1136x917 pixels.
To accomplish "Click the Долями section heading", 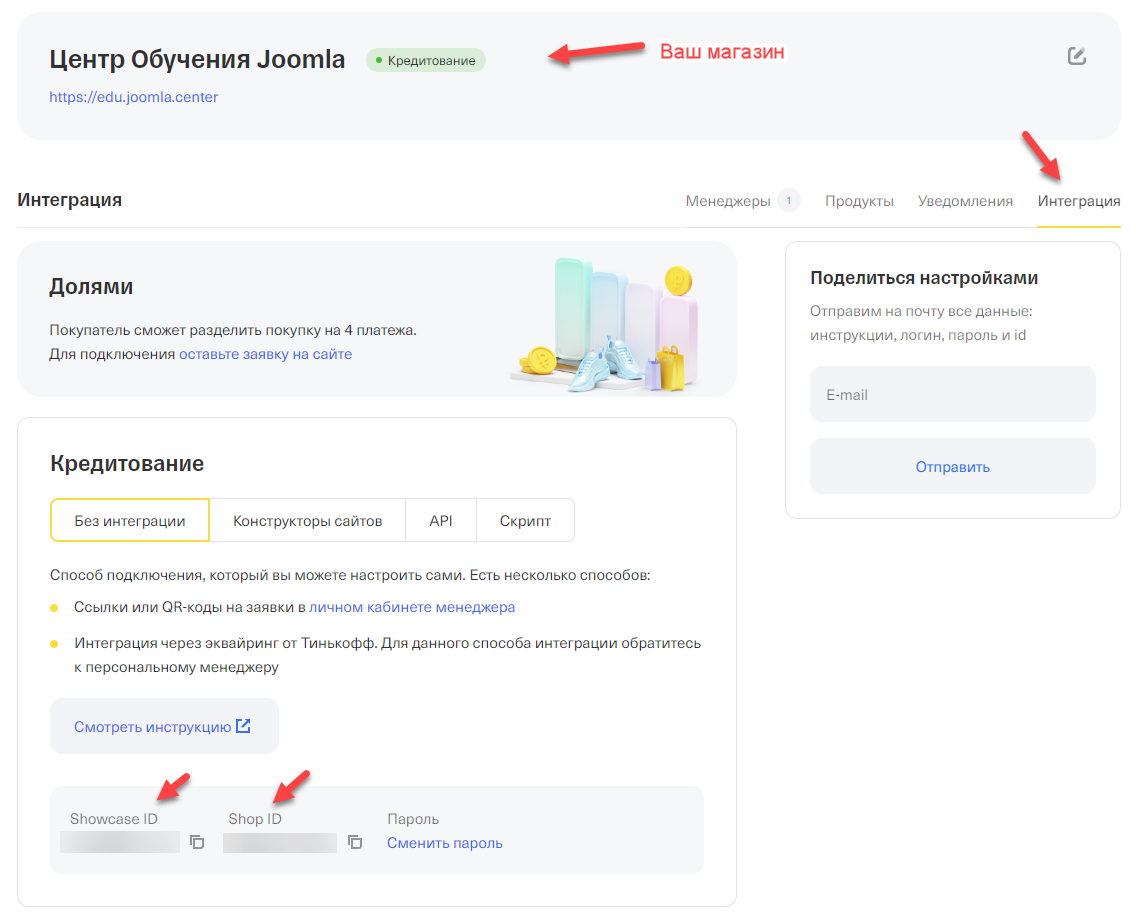I will (x=91, y=287).
